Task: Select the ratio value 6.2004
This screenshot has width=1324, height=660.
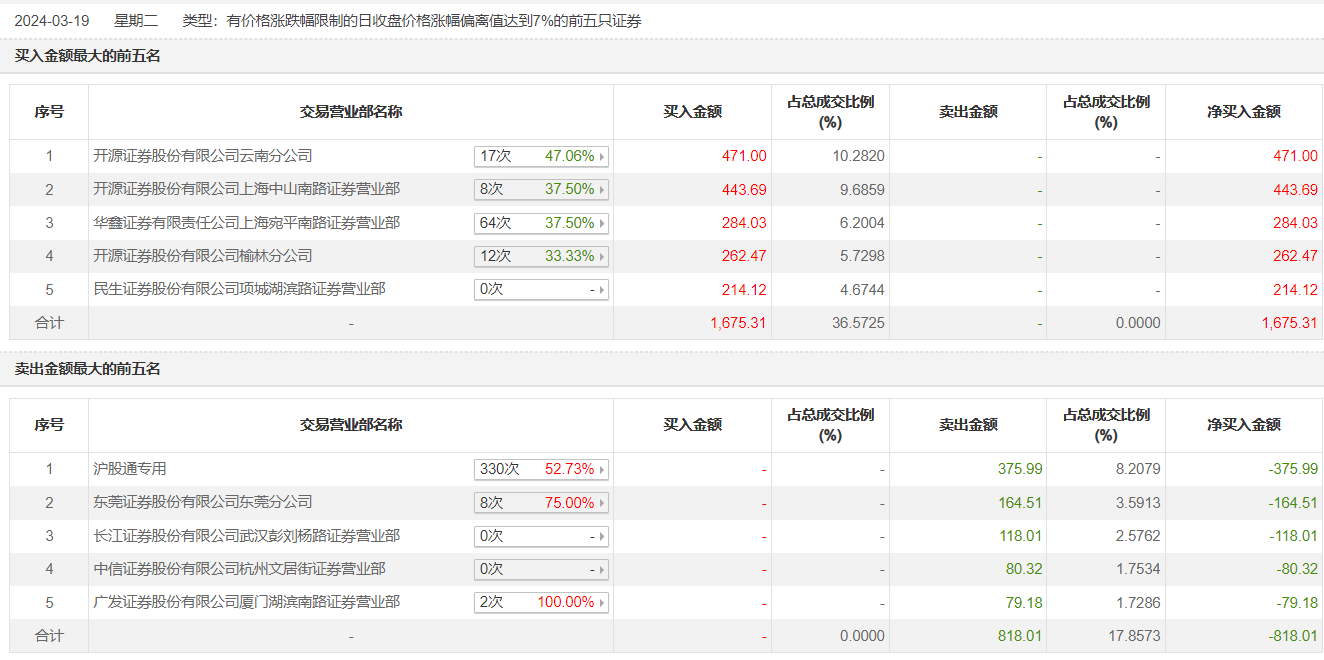Action: pos(860,223)
